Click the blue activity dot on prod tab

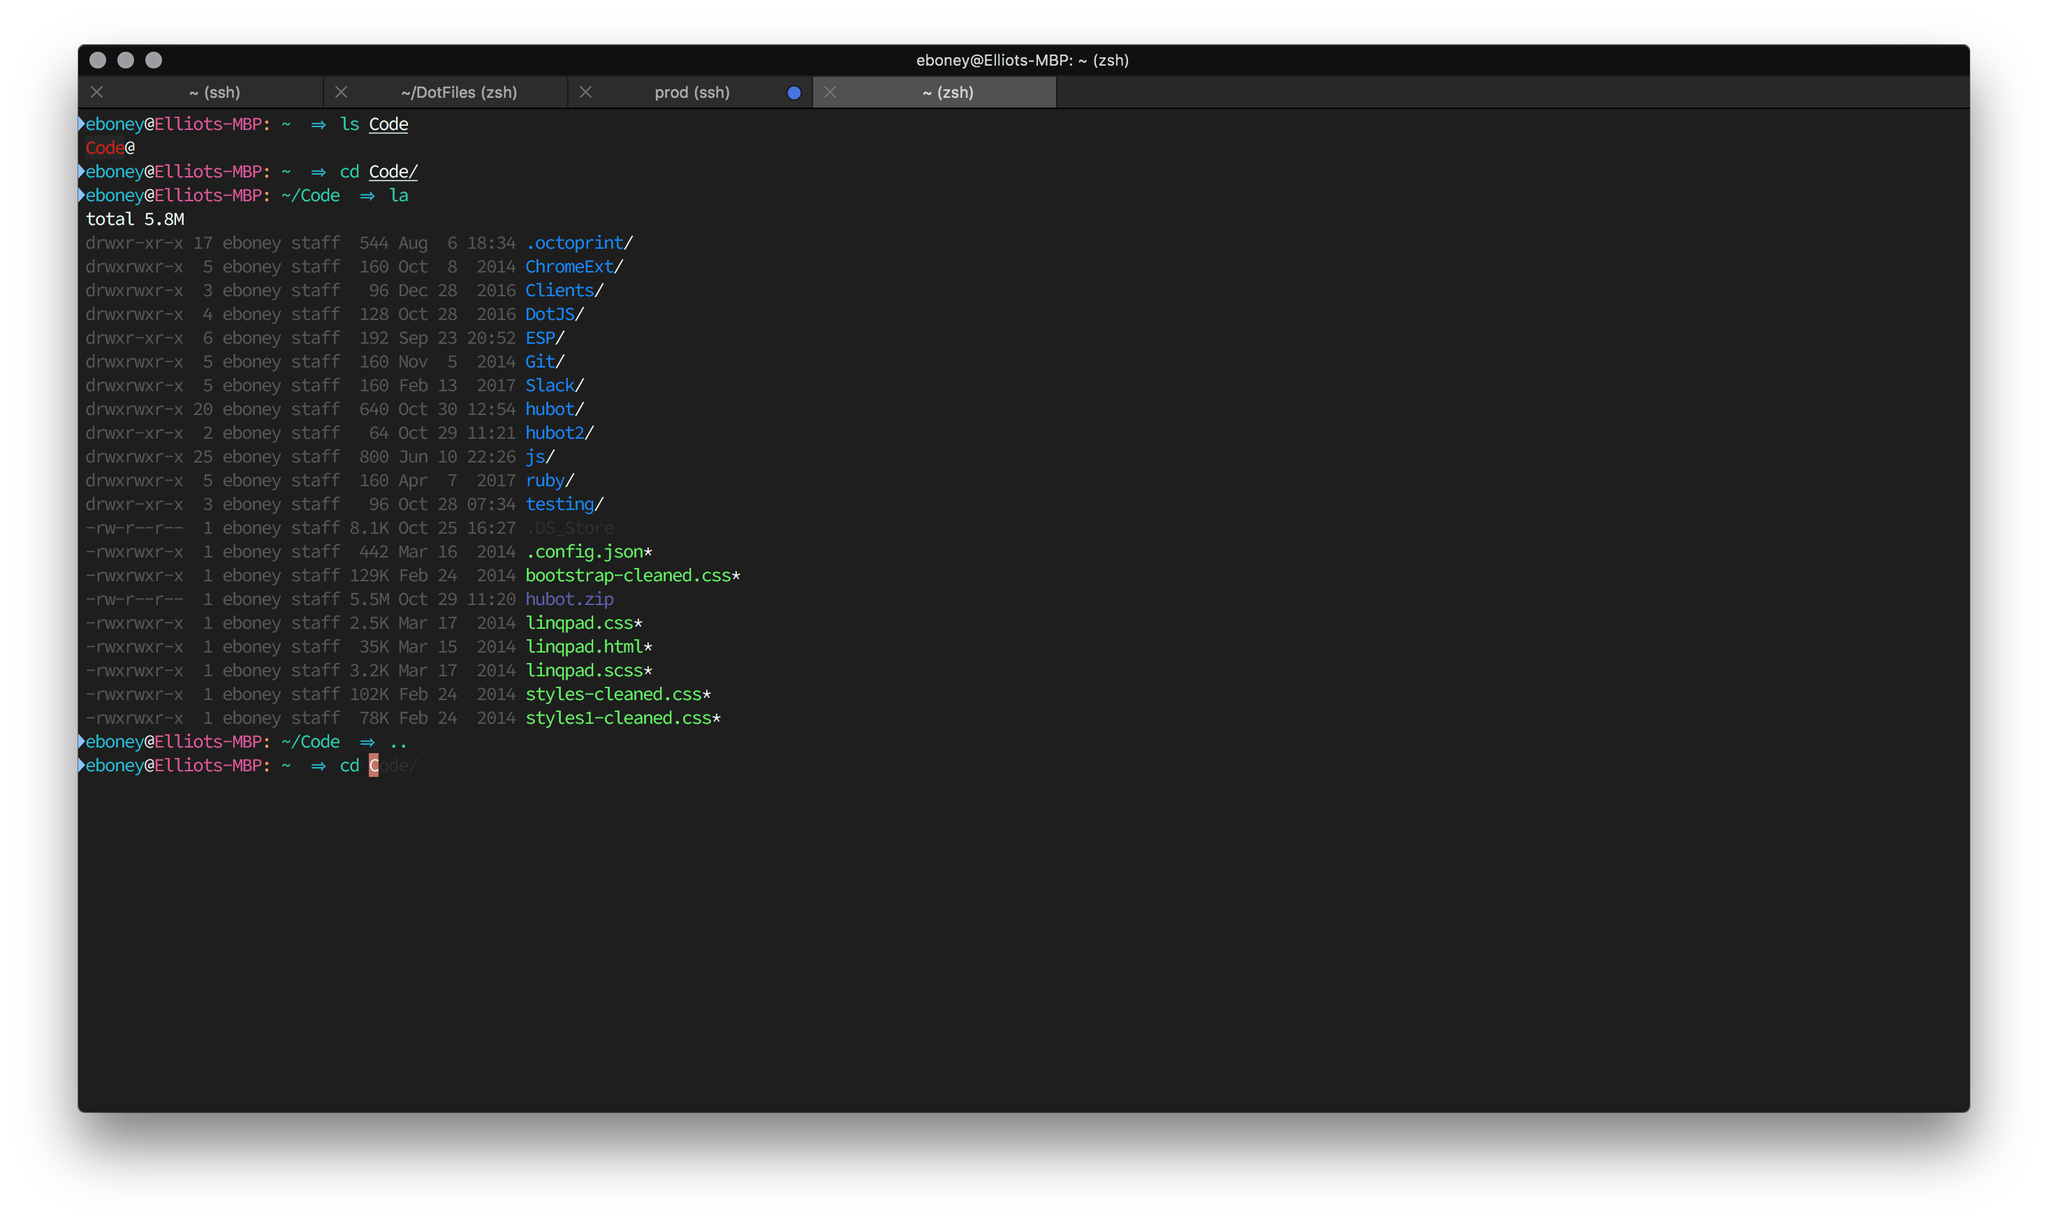point(794,92)
